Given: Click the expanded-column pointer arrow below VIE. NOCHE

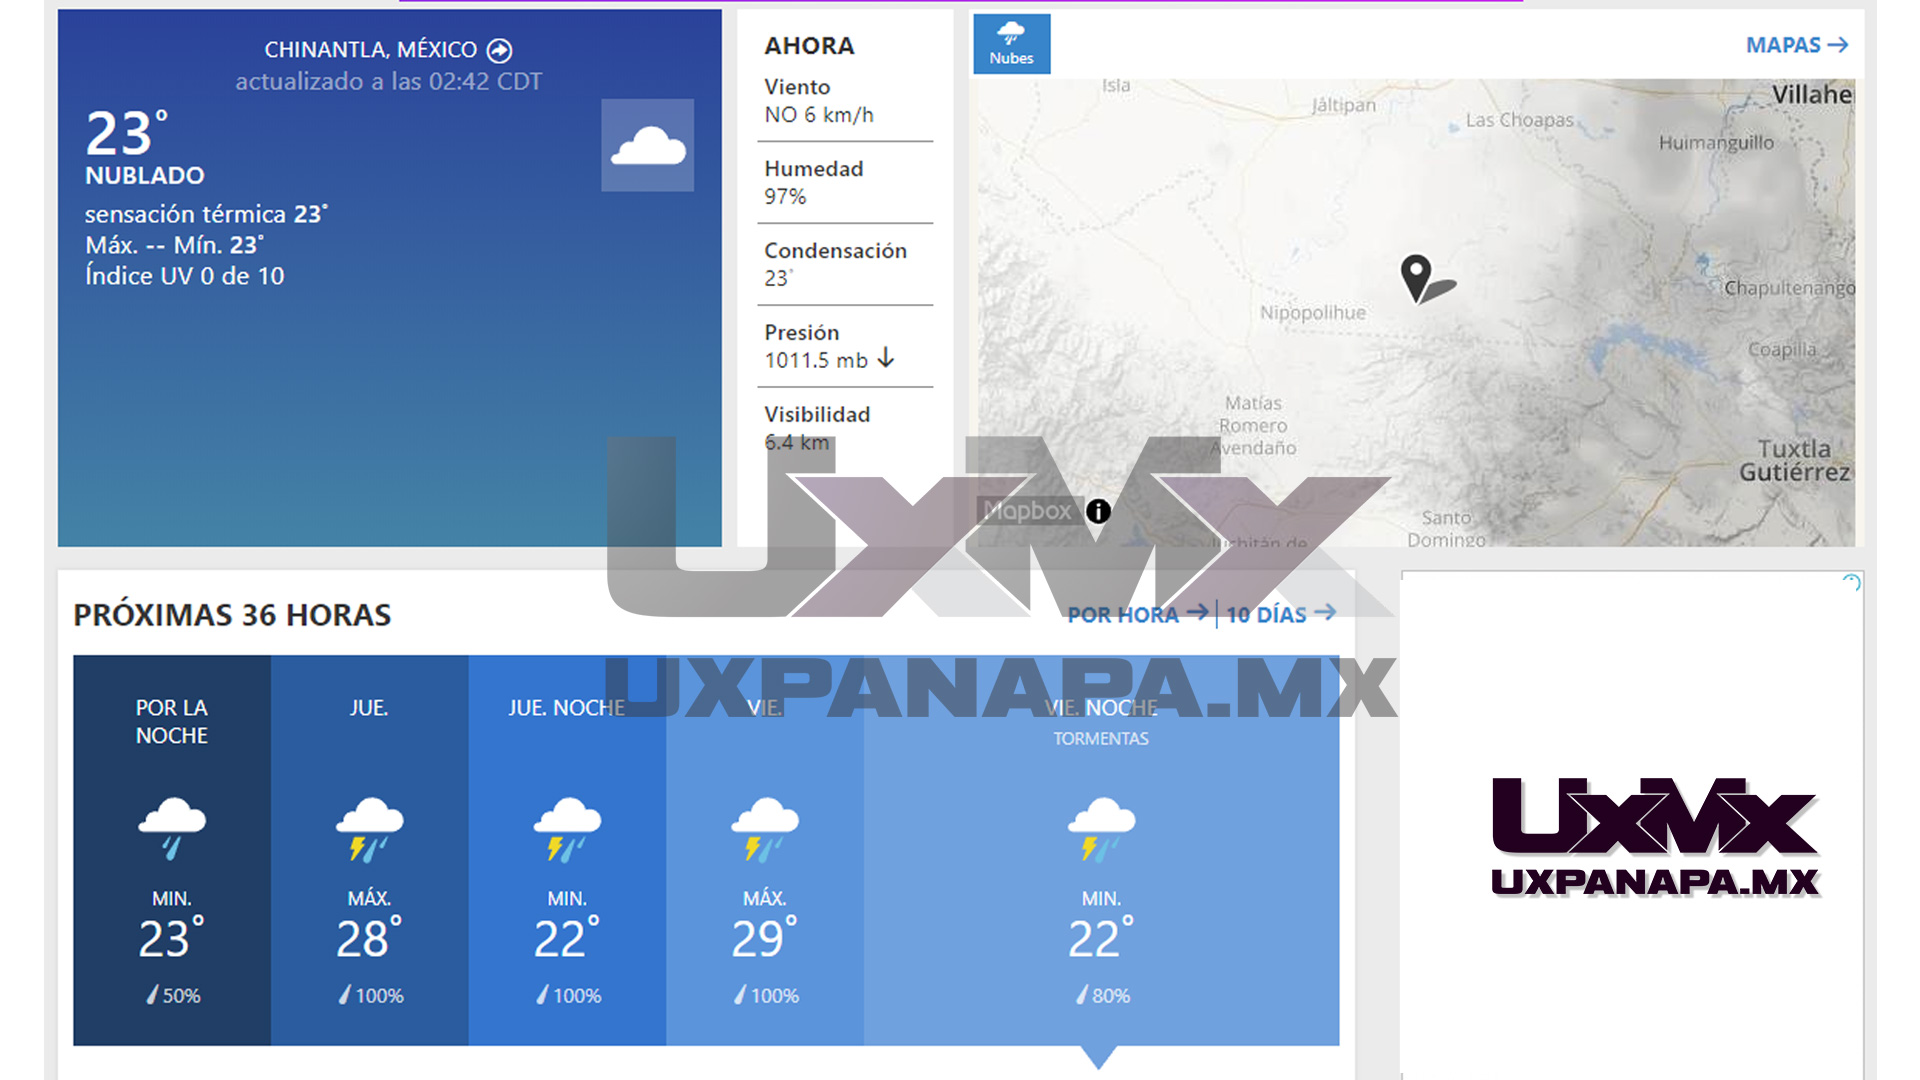Looking at the screenshot, I should (1099, 1058).
